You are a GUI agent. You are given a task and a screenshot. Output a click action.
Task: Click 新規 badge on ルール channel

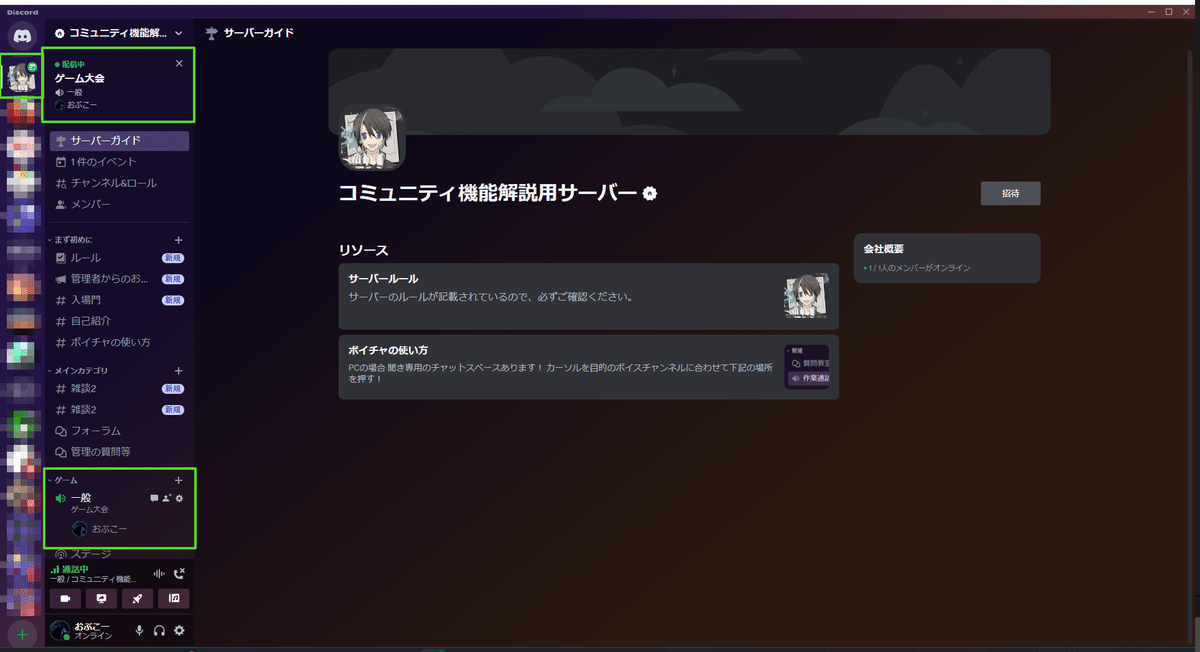173,258
